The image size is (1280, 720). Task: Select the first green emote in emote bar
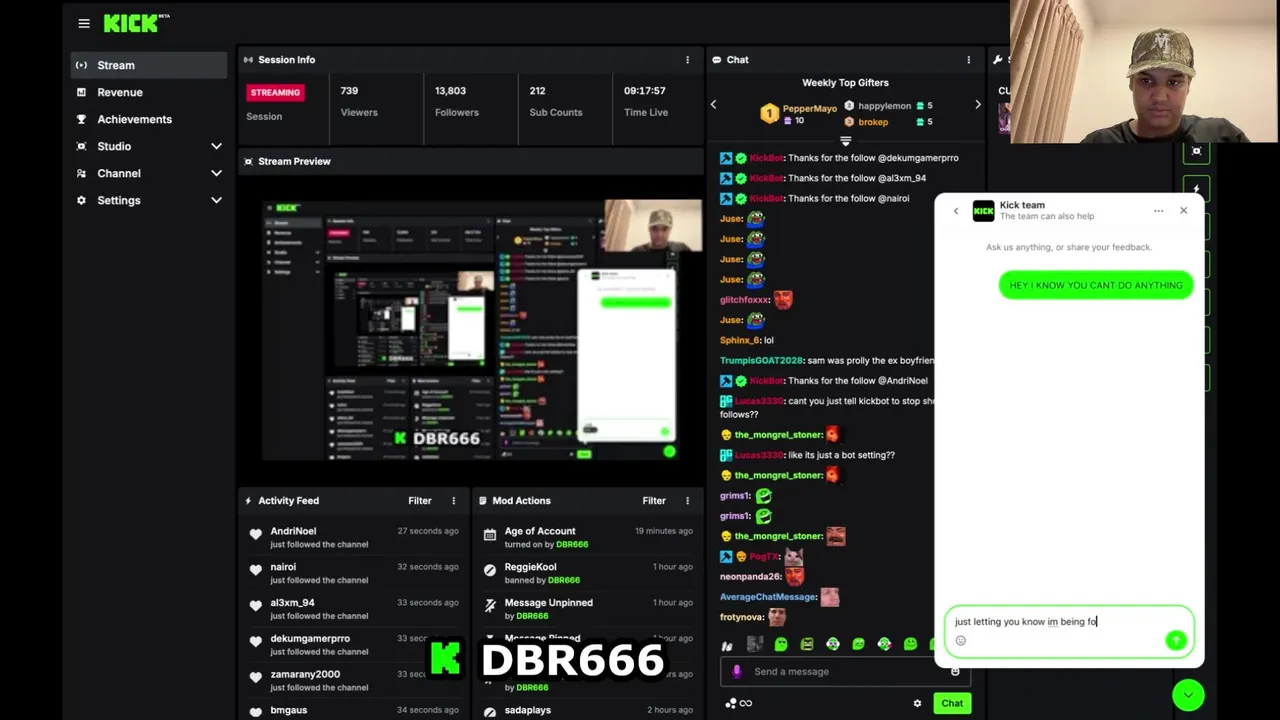tap(781, 644)
